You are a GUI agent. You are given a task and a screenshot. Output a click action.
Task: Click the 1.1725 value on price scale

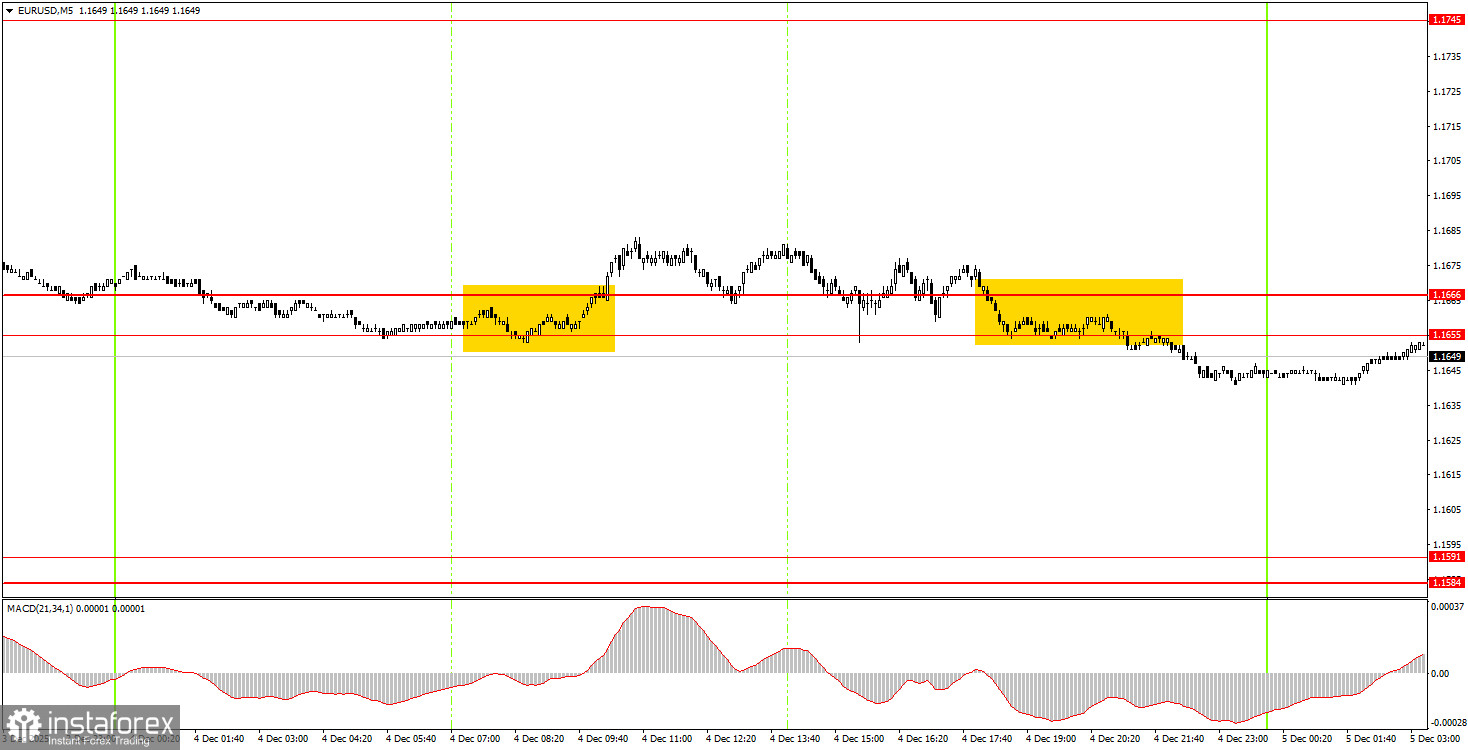1448,92
